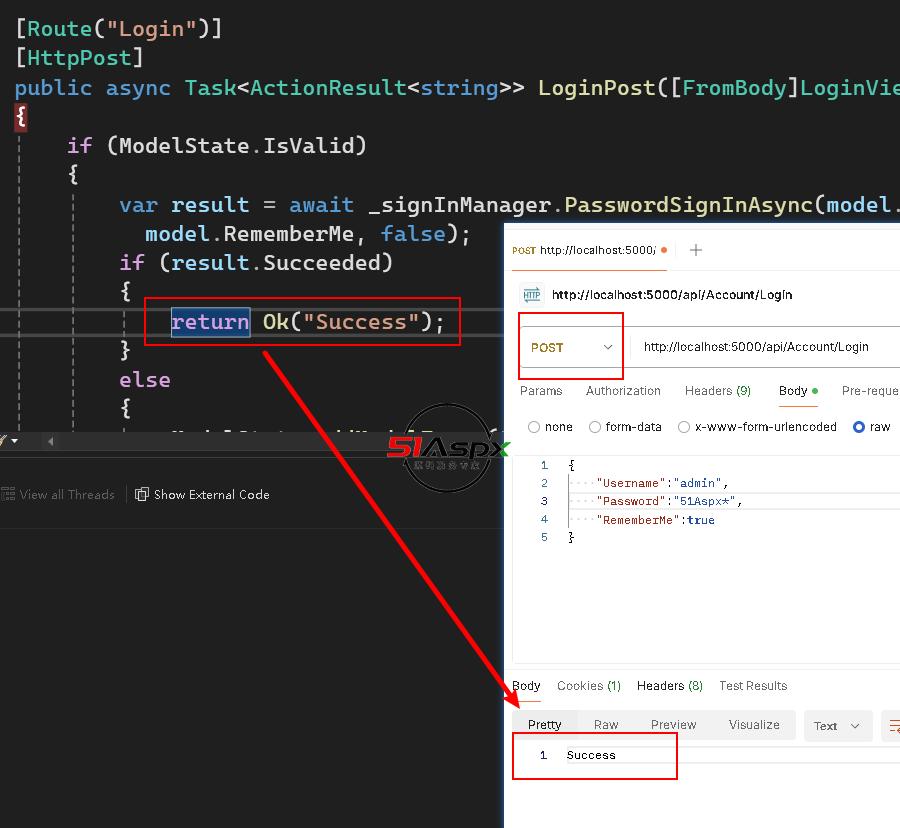Click the return keyword in code
The image size is (900, 828).
click(x=210, y=322)
